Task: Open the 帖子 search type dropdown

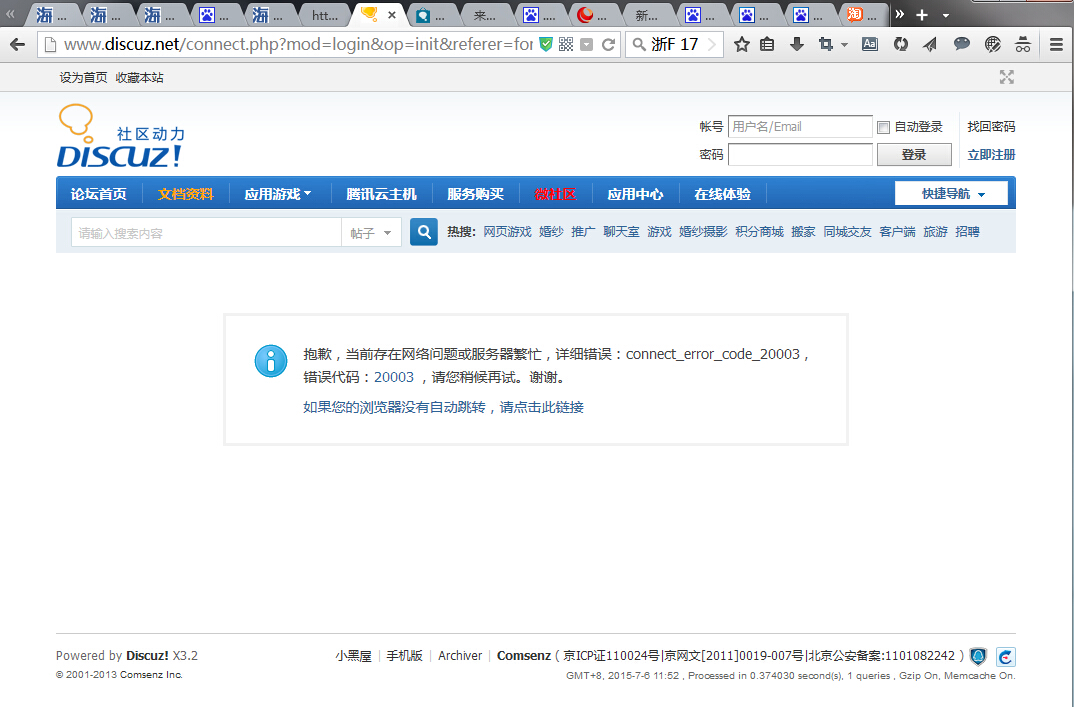Action: (371, 233)
